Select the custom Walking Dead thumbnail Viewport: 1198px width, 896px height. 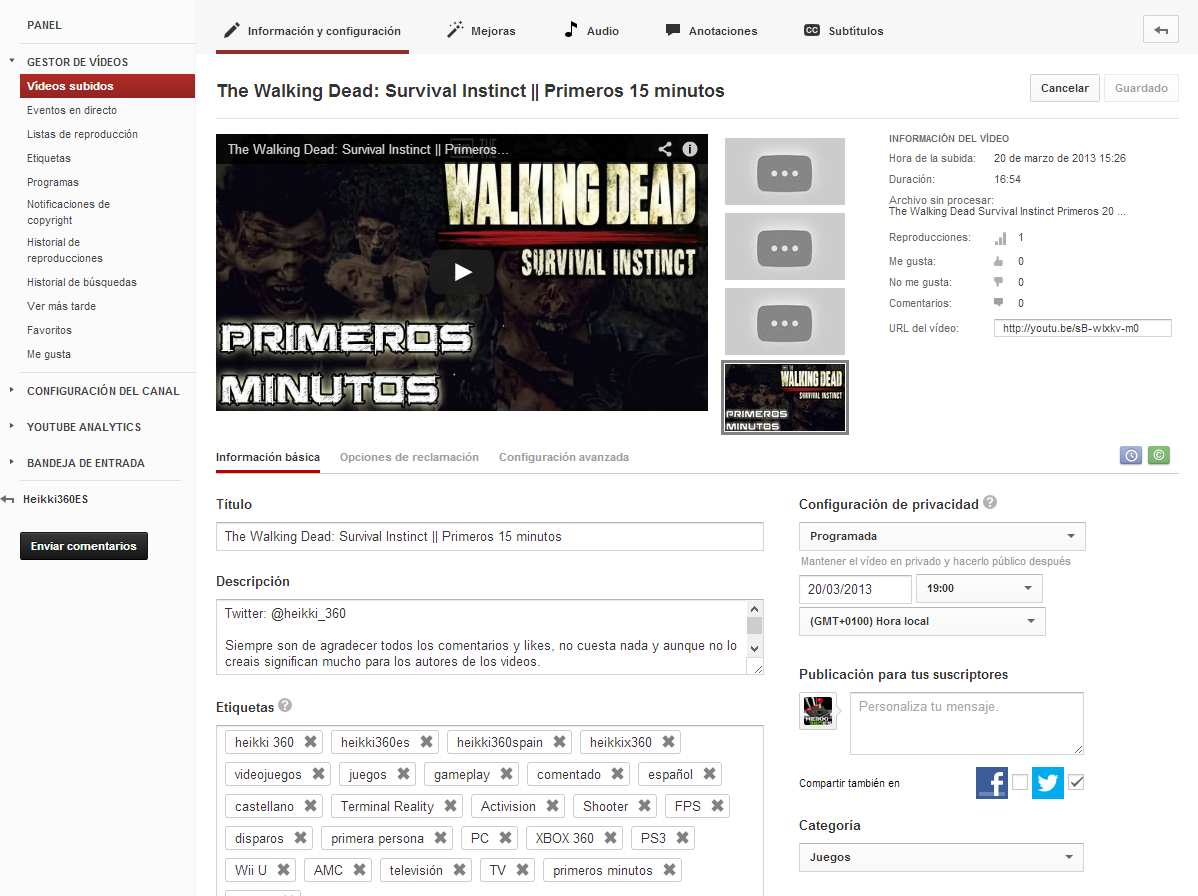coord(785,397)
